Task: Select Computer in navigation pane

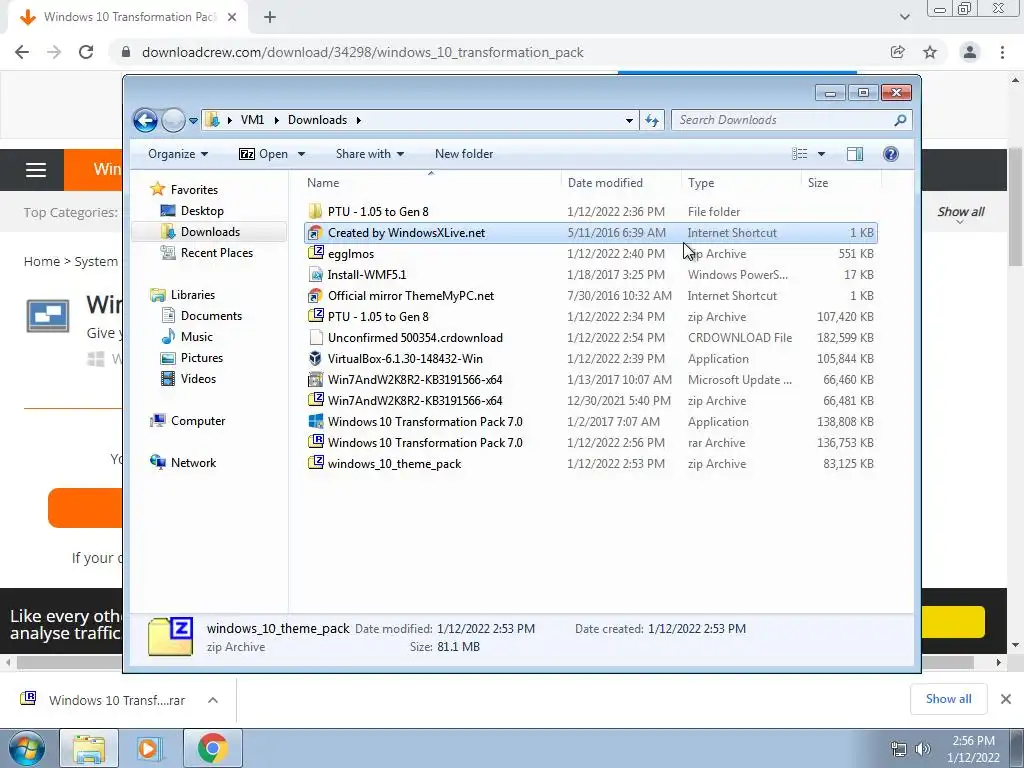Action: point(198,421)
